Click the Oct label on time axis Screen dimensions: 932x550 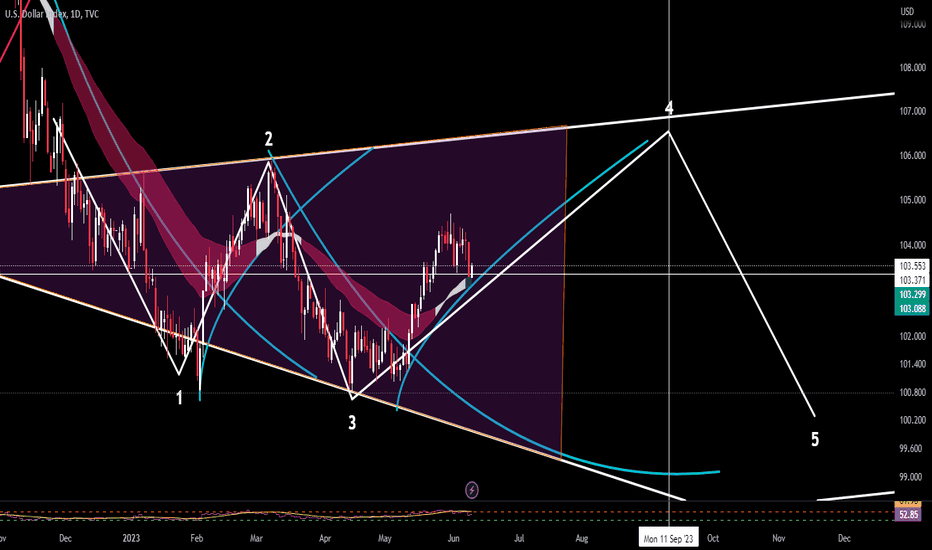click(x=713, y=538)
